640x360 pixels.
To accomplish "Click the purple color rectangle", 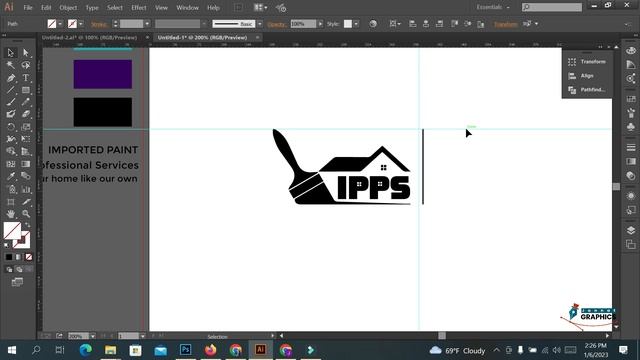I will [x=103, y=74].
